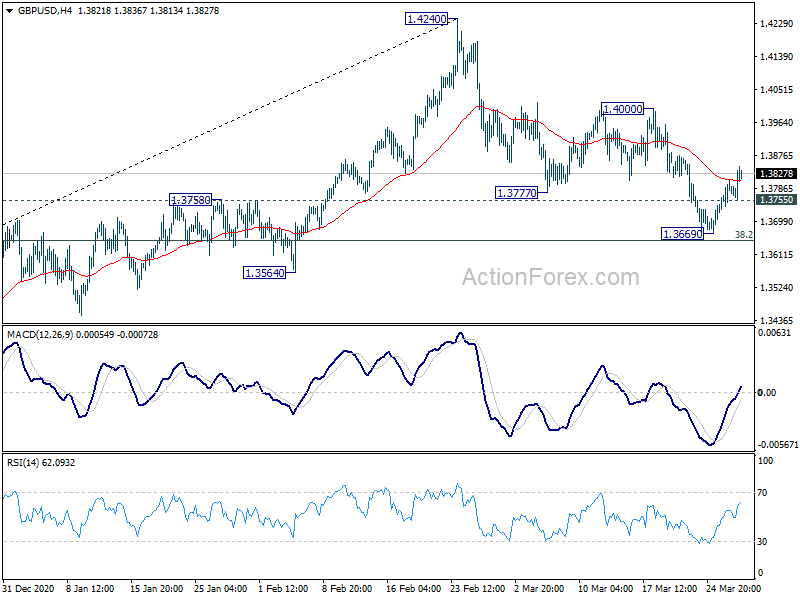Select the current price tag 1.38278
This screenshot has height=600, width=800.
(776, 174)
